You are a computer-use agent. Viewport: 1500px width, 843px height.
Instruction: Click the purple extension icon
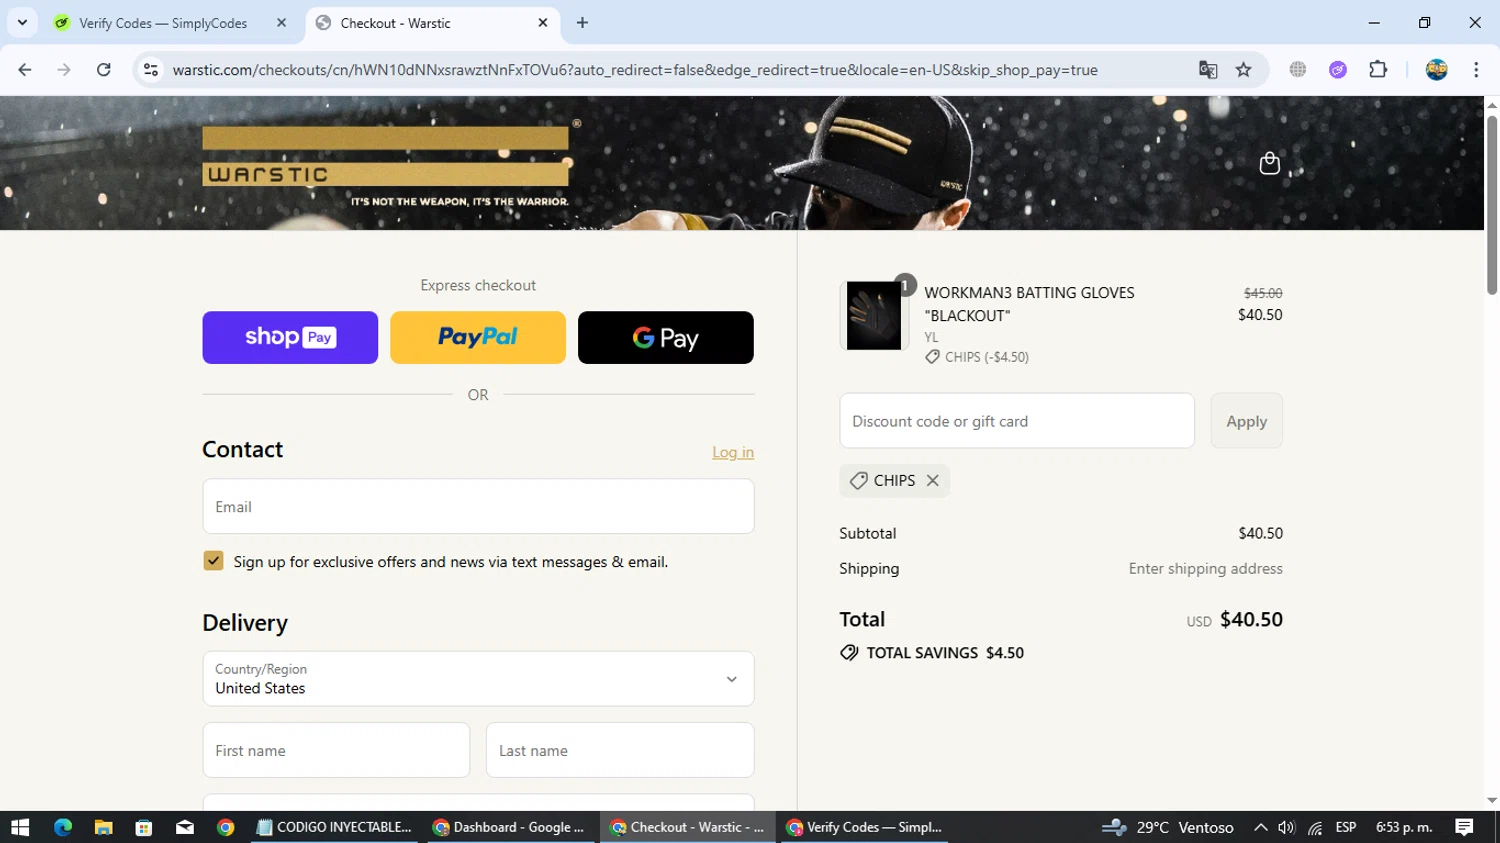pos(1338,70)
